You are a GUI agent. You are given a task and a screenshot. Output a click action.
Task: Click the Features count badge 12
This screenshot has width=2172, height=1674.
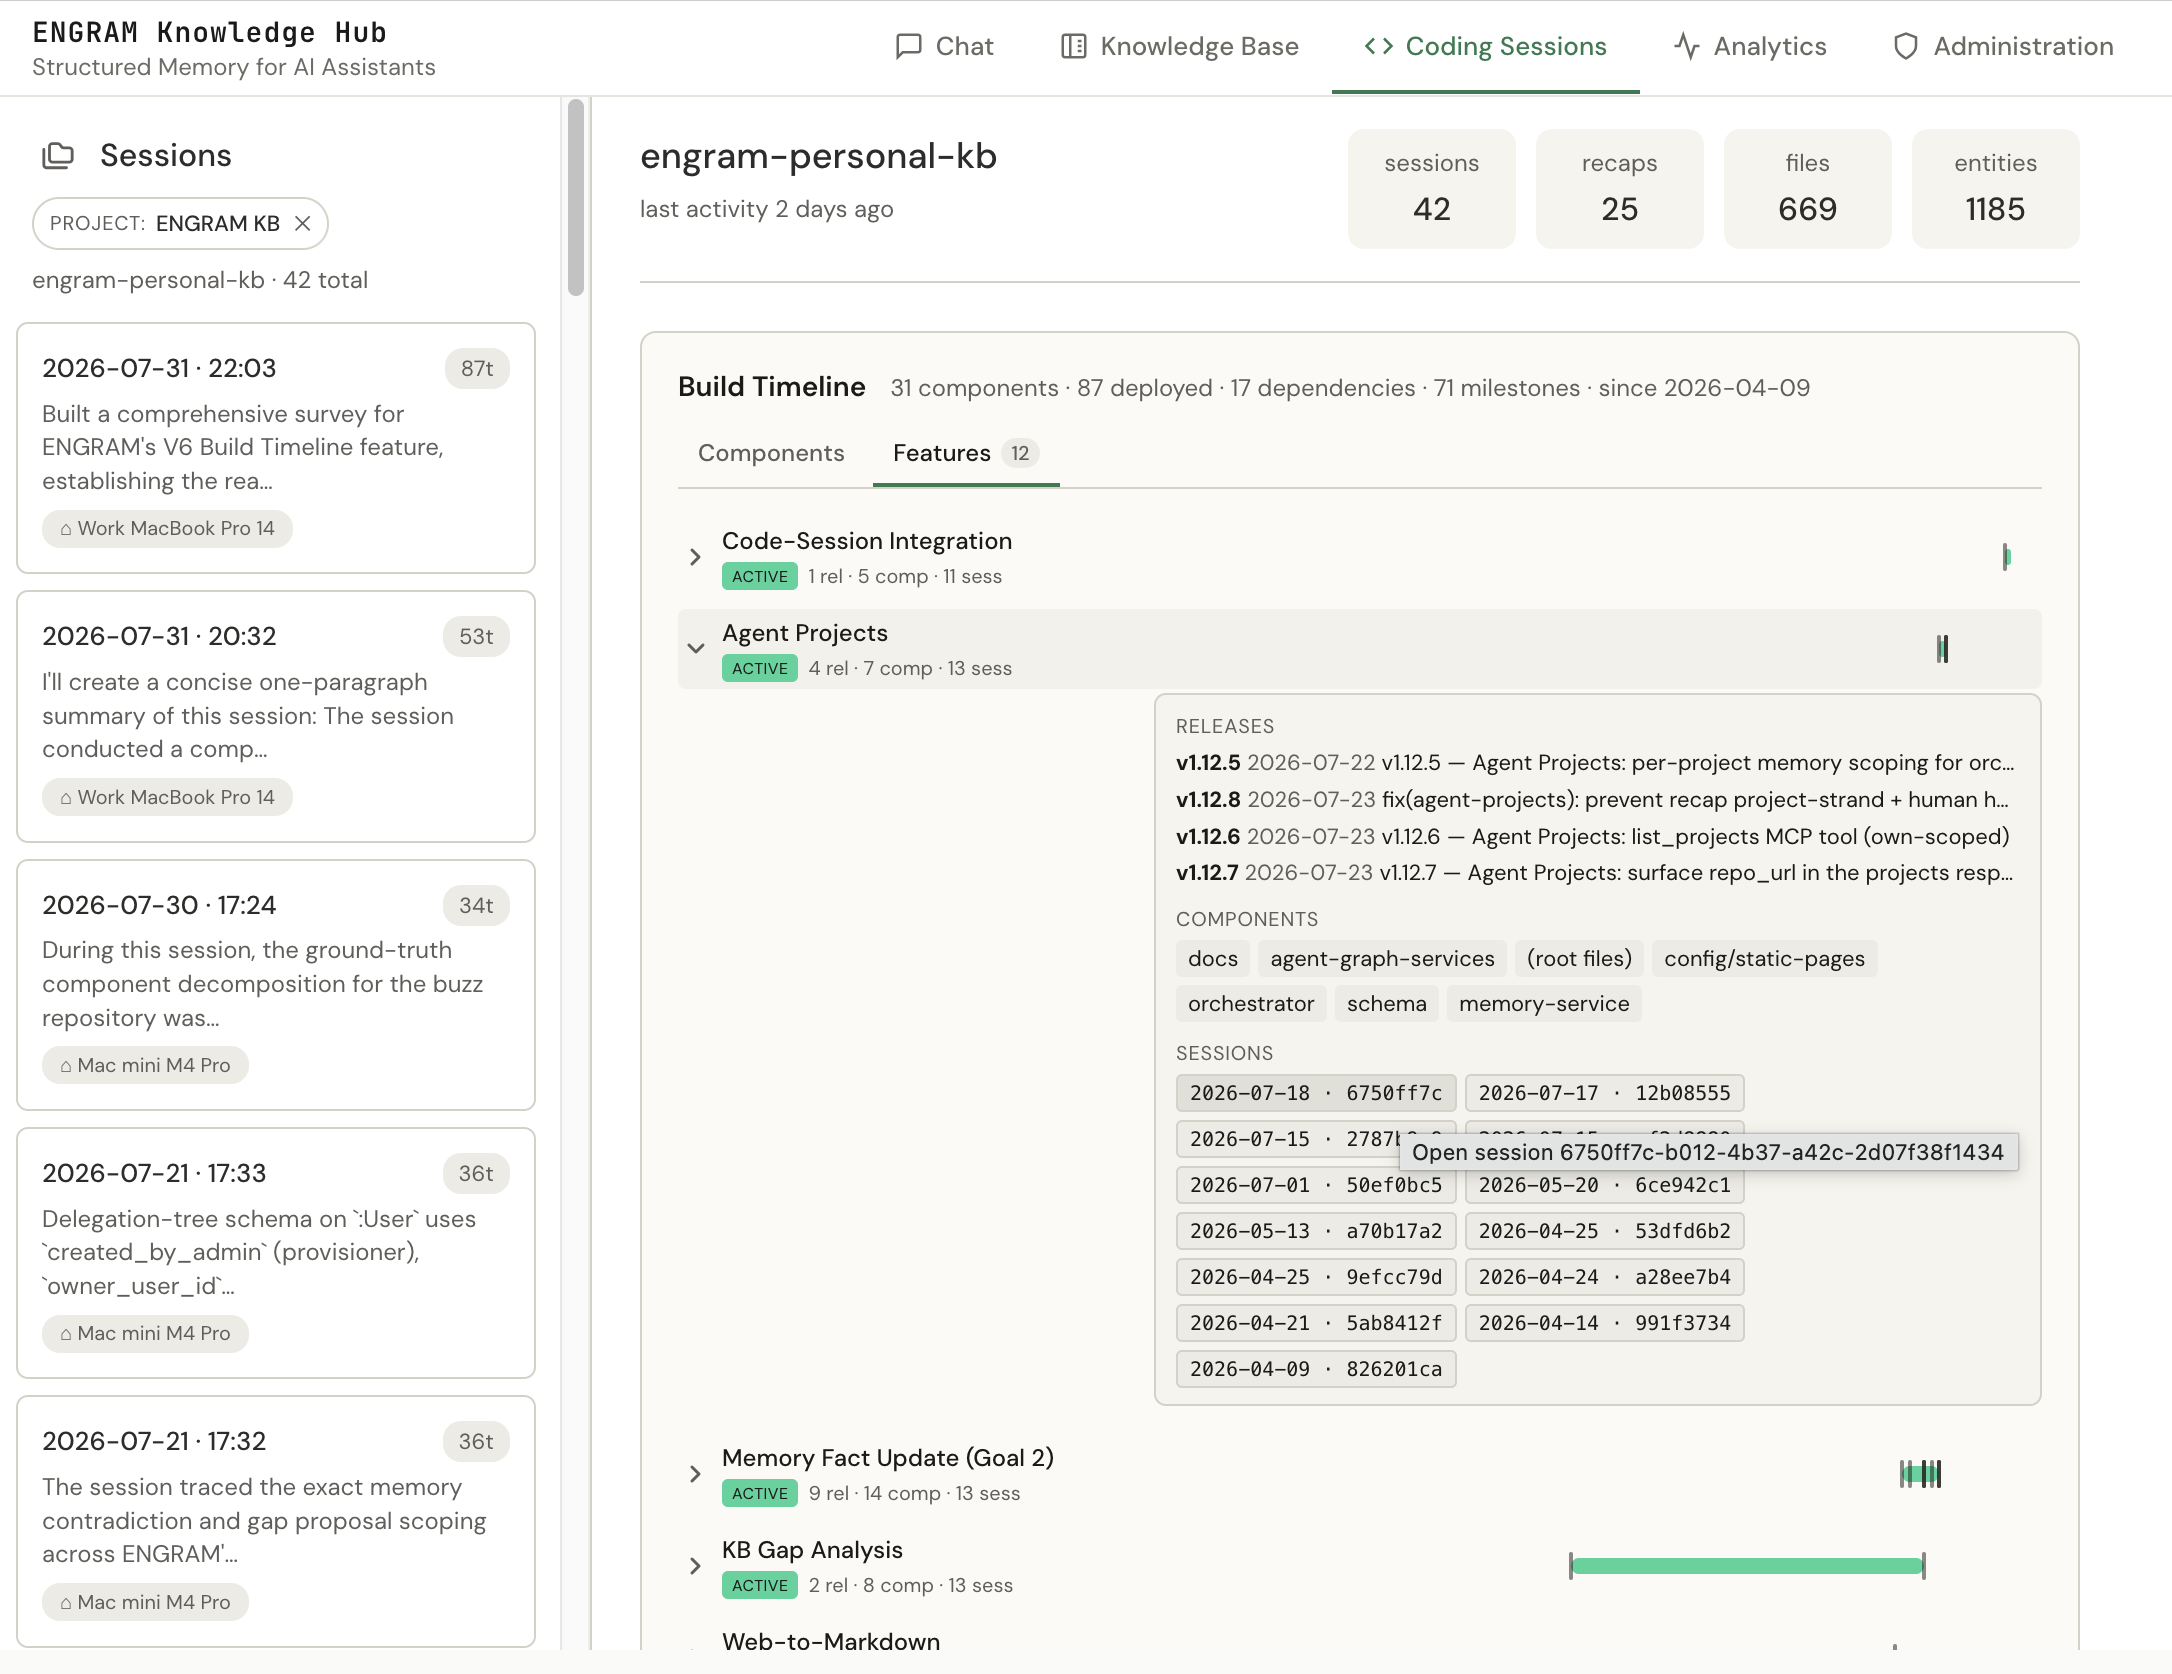tap(1020, 453)
